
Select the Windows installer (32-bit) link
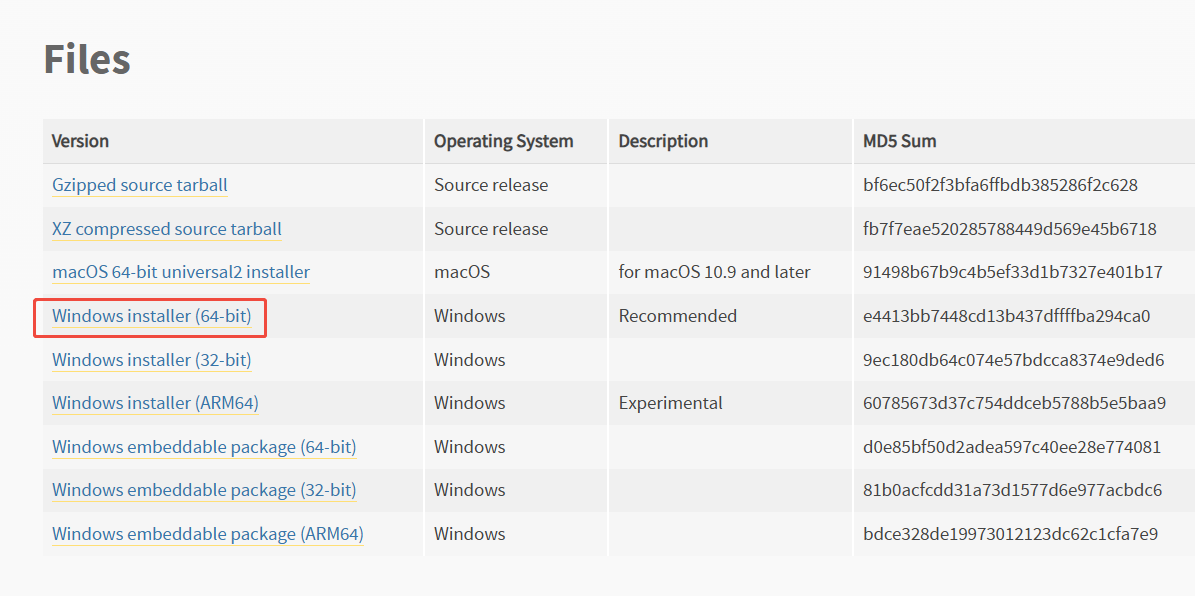(151, 359)
